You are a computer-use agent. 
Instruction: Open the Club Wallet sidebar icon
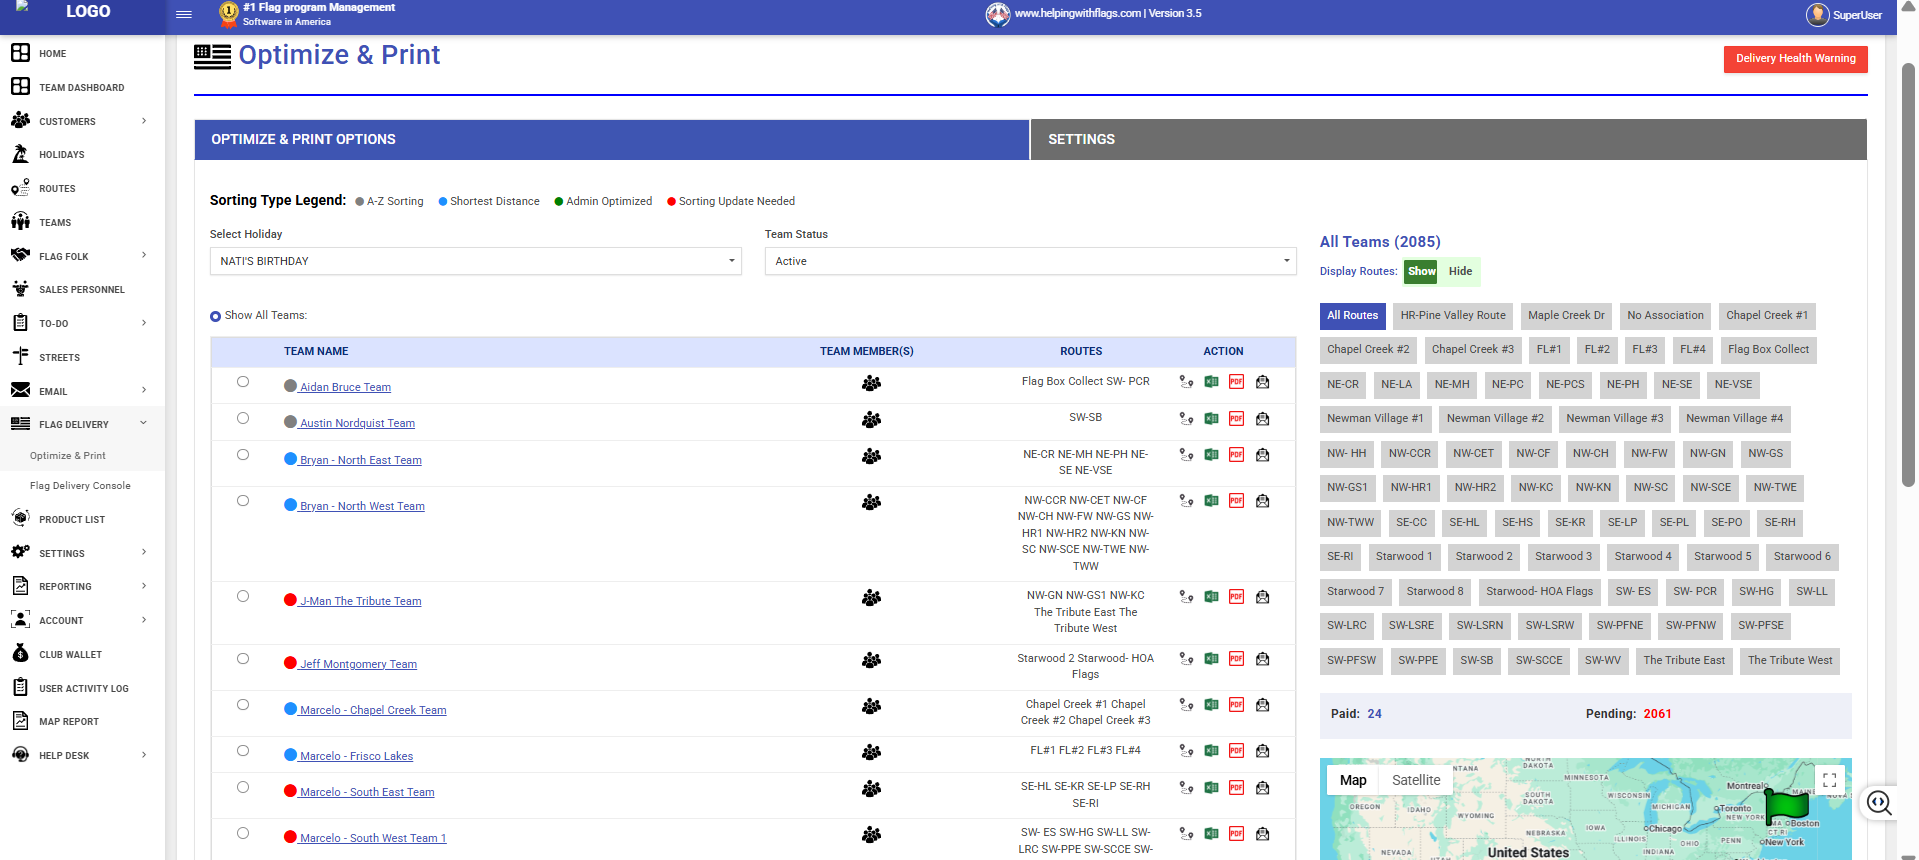[x=20, y=654]
